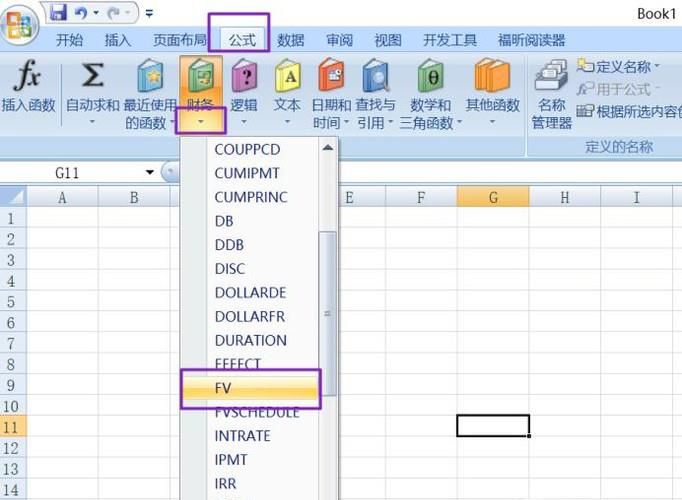Select the FV function
The width and height of the screenshot is (682, 500).
pos(250,388)
